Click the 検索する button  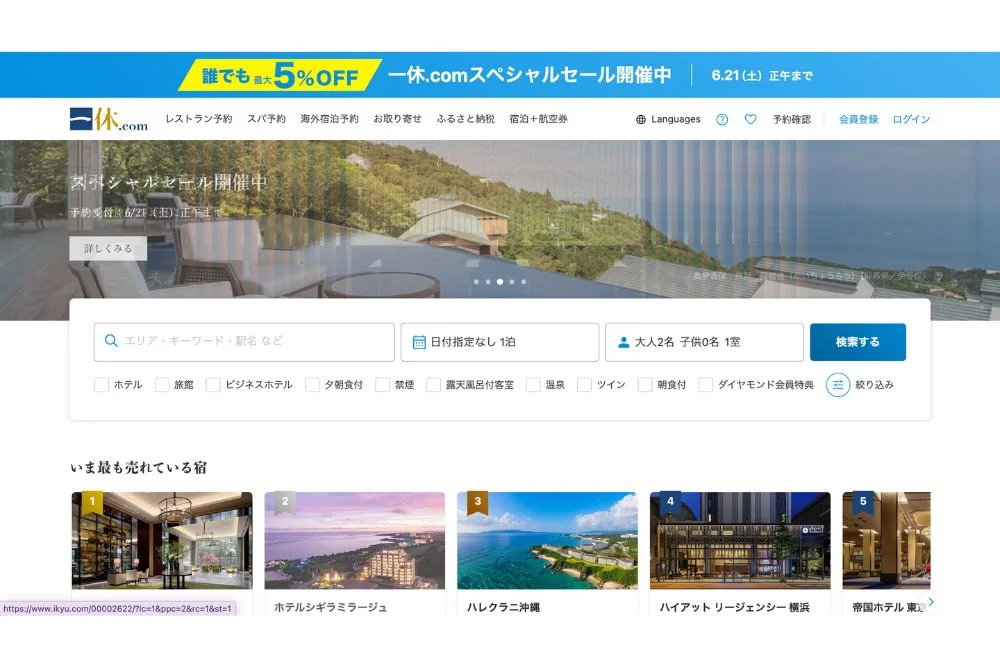pyautogui.click(x=858, y=342)
